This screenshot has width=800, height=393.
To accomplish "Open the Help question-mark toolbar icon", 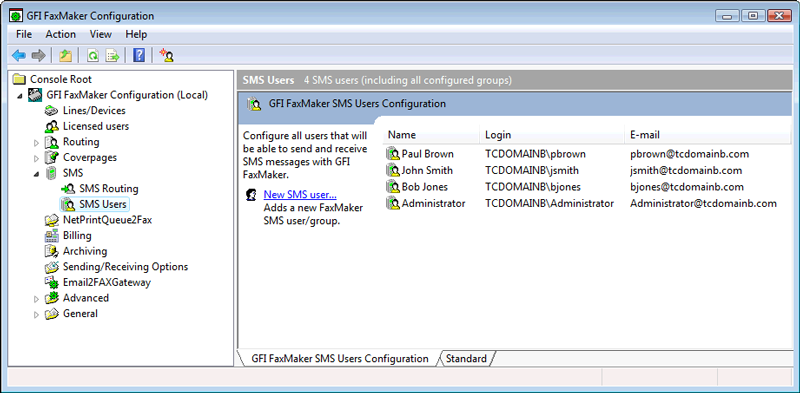I will [139, 55].
